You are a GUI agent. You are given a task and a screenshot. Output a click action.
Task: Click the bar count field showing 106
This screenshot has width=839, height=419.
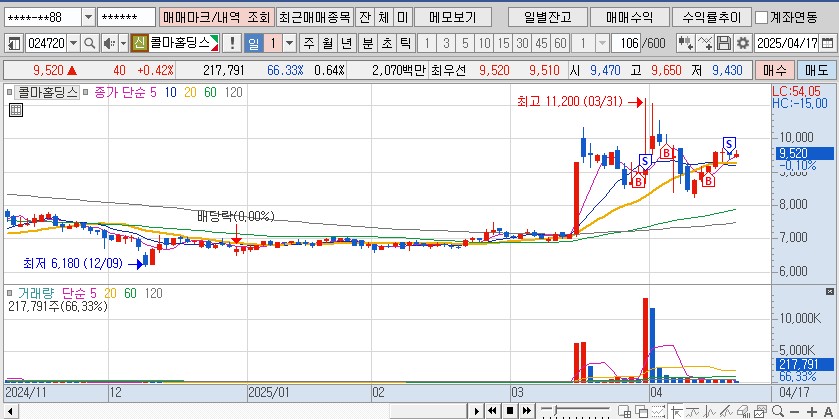[626, 43]
